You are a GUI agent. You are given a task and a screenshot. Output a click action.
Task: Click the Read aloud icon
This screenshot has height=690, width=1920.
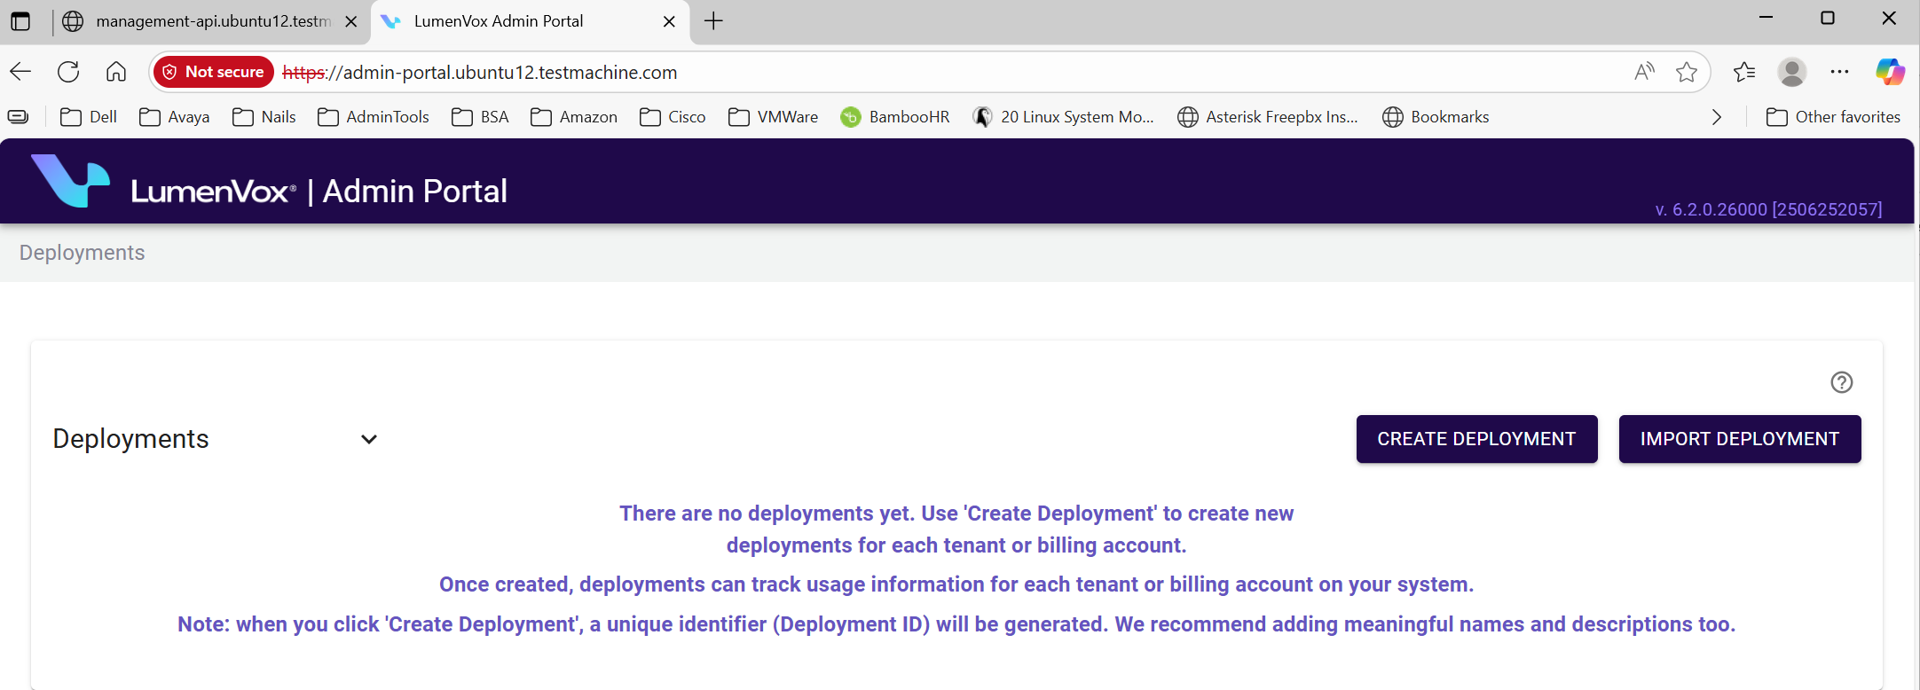pyautogui.click(x=1644, y=72)
